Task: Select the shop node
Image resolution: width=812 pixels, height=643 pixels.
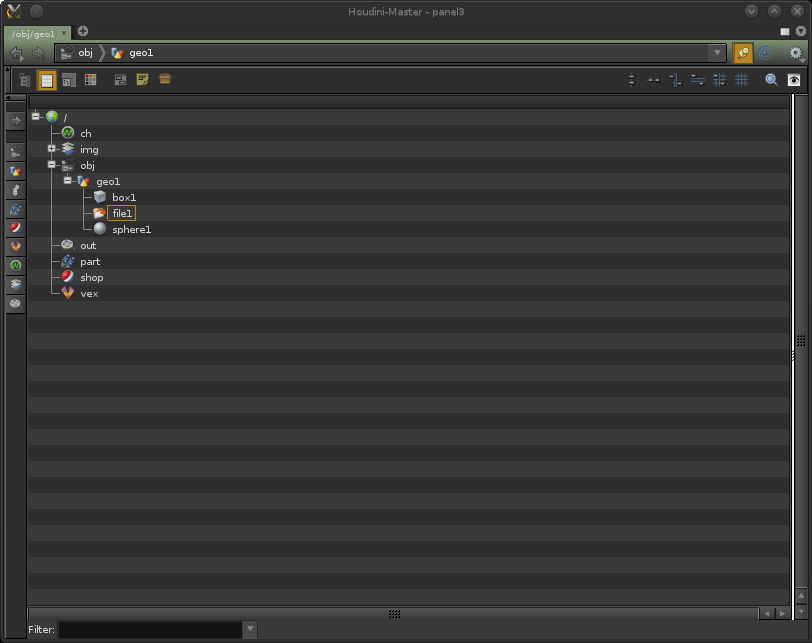Action: (92, 278)
